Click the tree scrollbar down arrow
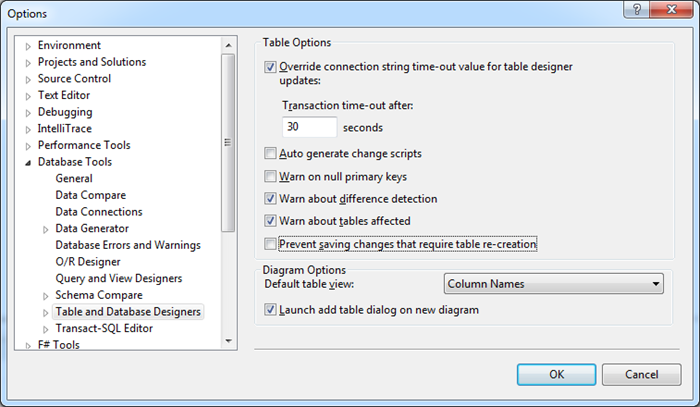Screen dimensions: 700x407 [x=228, y=341]
